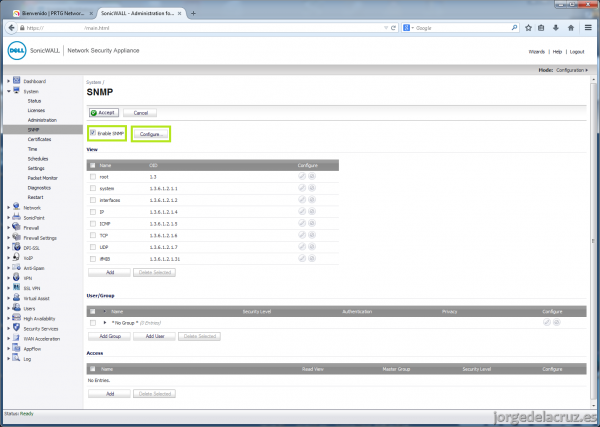This screenshot has height=427, width=600.
Task: Click the Logout link
Action: pos(577,52)
